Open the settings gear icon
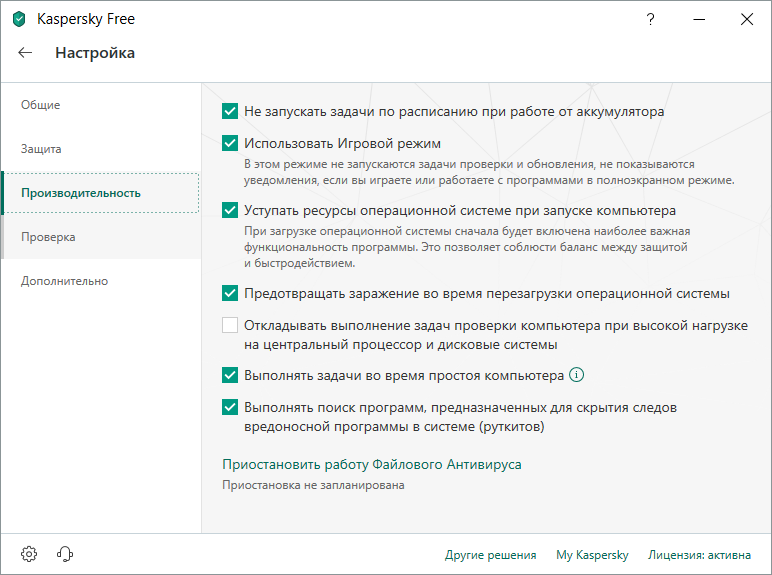This screenshot has width=772, height=575. click(x=29, y=554)
